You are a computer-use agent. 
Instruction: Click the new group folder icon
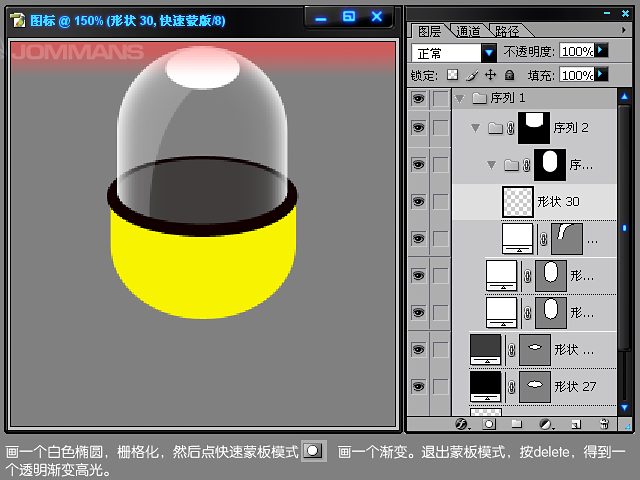(x=518, y=424)
